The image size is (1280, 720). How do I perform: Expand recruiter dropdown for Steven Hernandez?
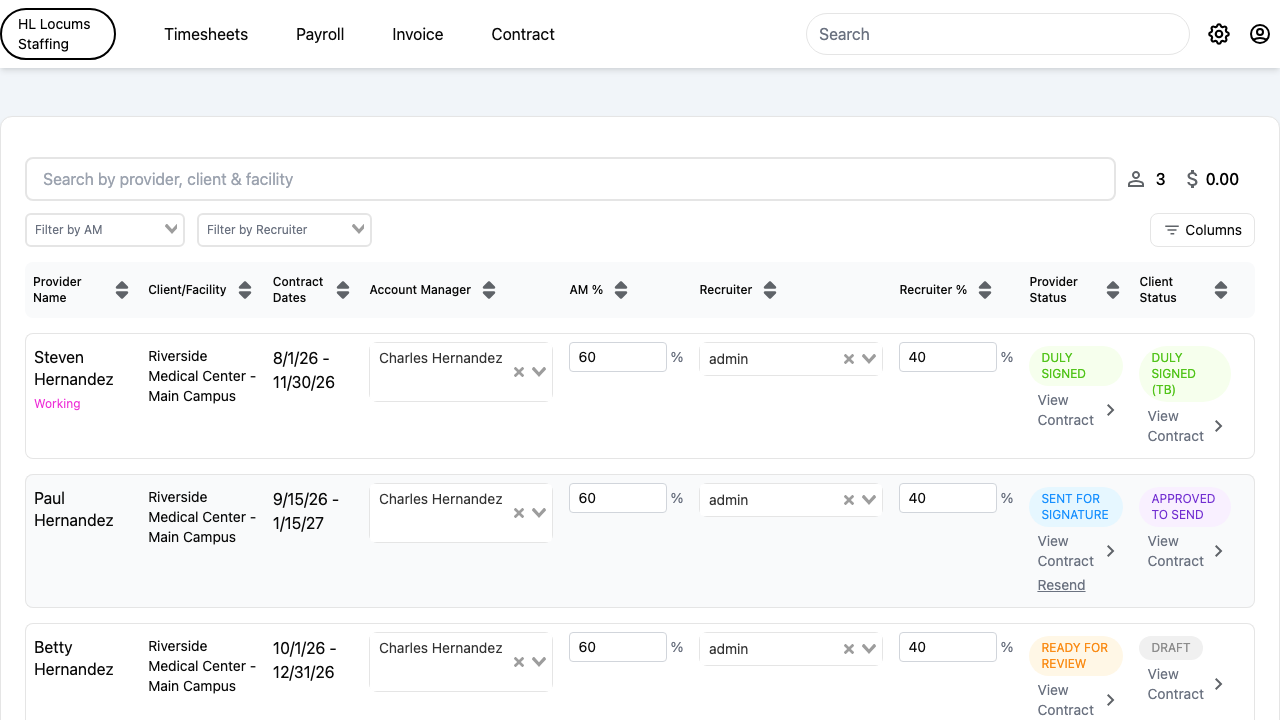click(x=869, y=359)
